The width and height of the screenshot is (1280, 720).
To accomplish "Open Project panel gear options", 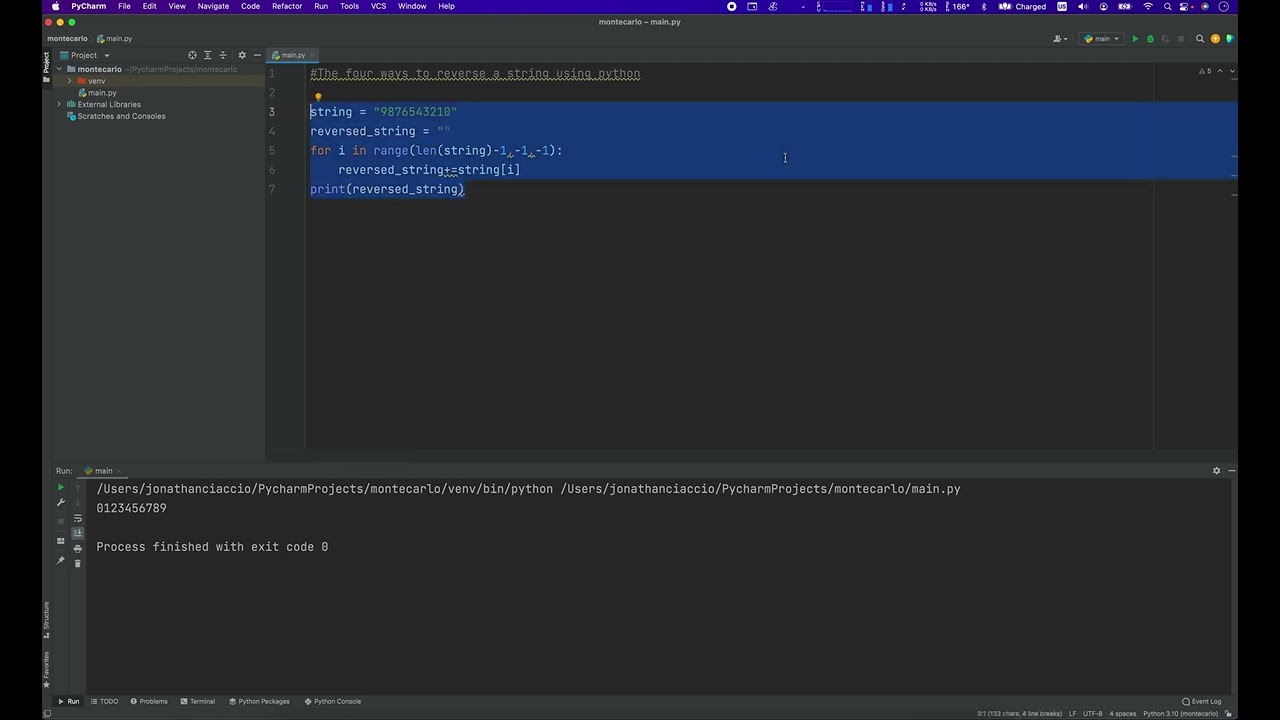I will [x=242, y=55].
